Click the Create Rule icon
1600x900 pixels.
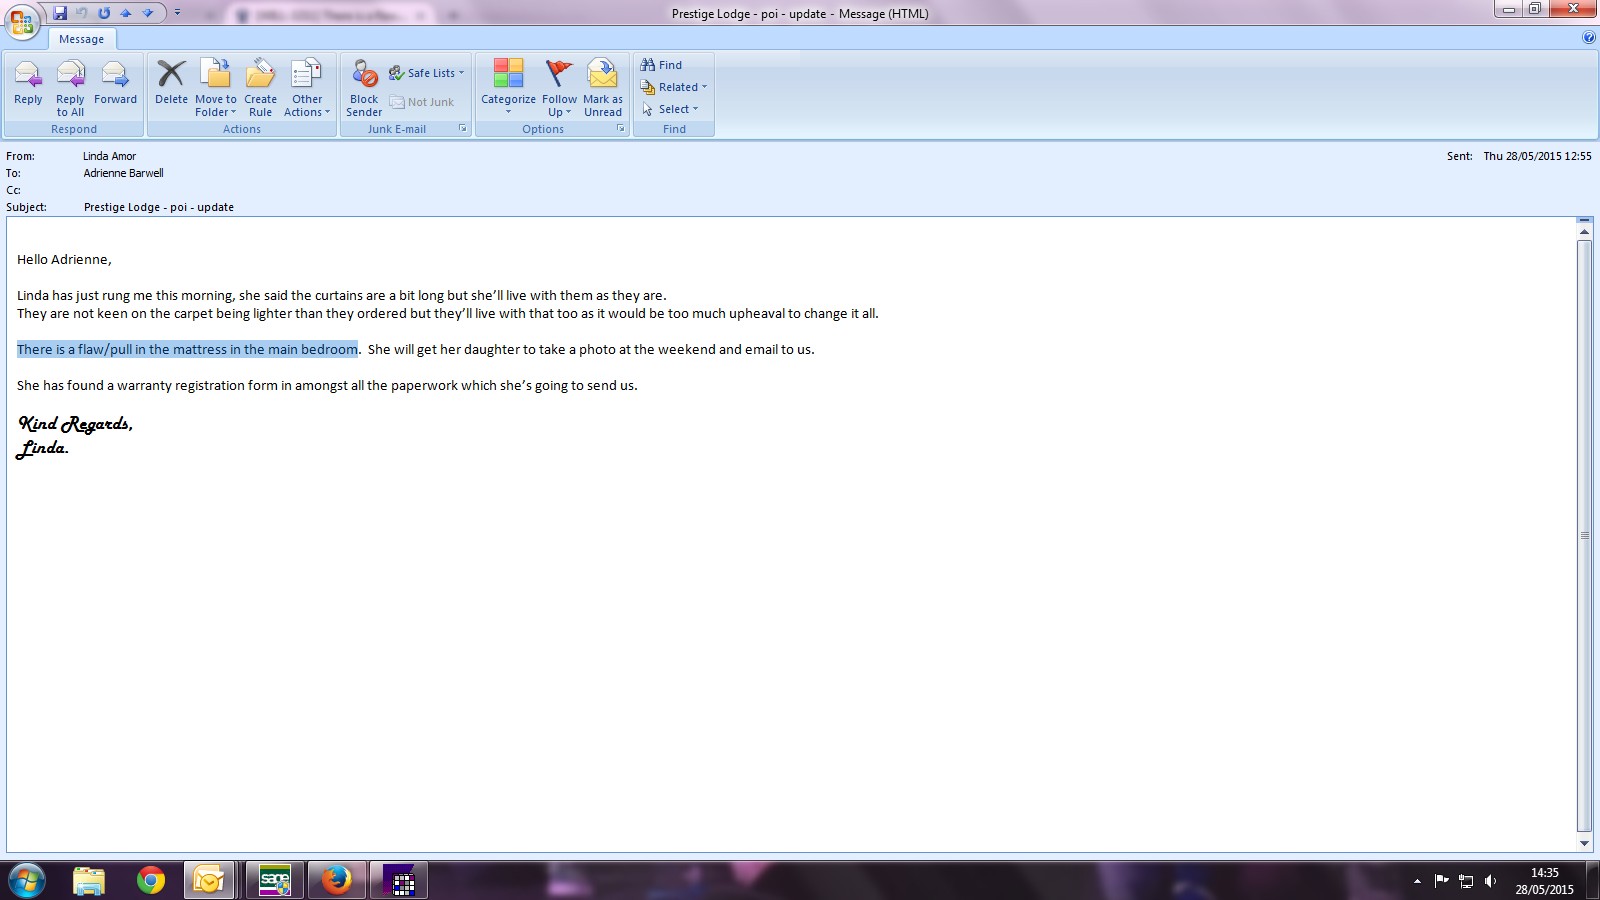coord(260,83)
